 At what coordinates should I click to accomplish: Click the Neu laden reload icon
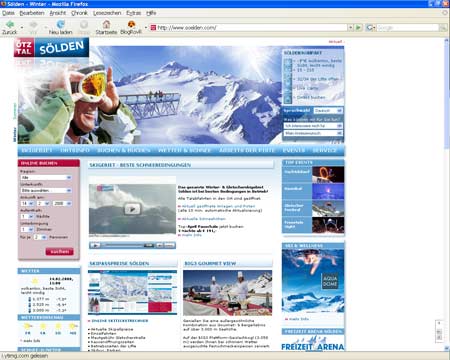pyautogui.click(x=60, y=24)
